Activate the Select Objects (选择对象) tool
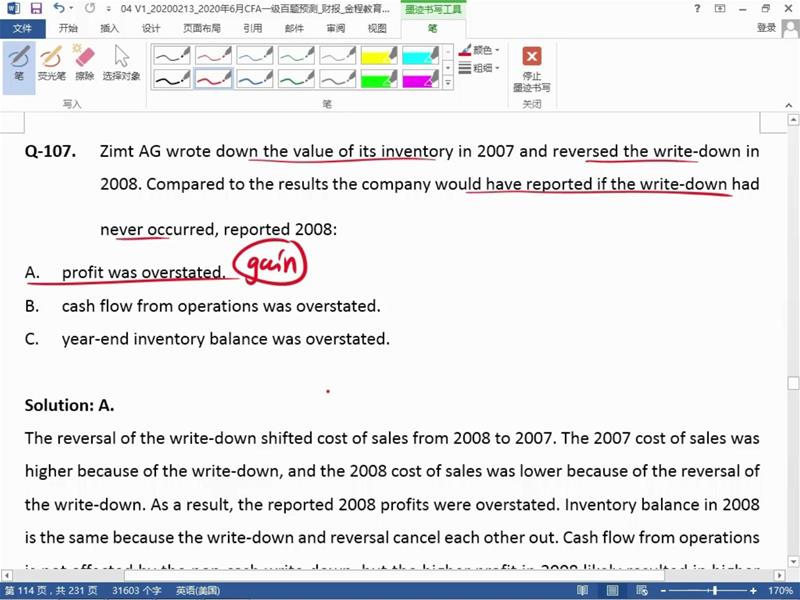The width and height of the screenshot is (800, 600). 122,62
